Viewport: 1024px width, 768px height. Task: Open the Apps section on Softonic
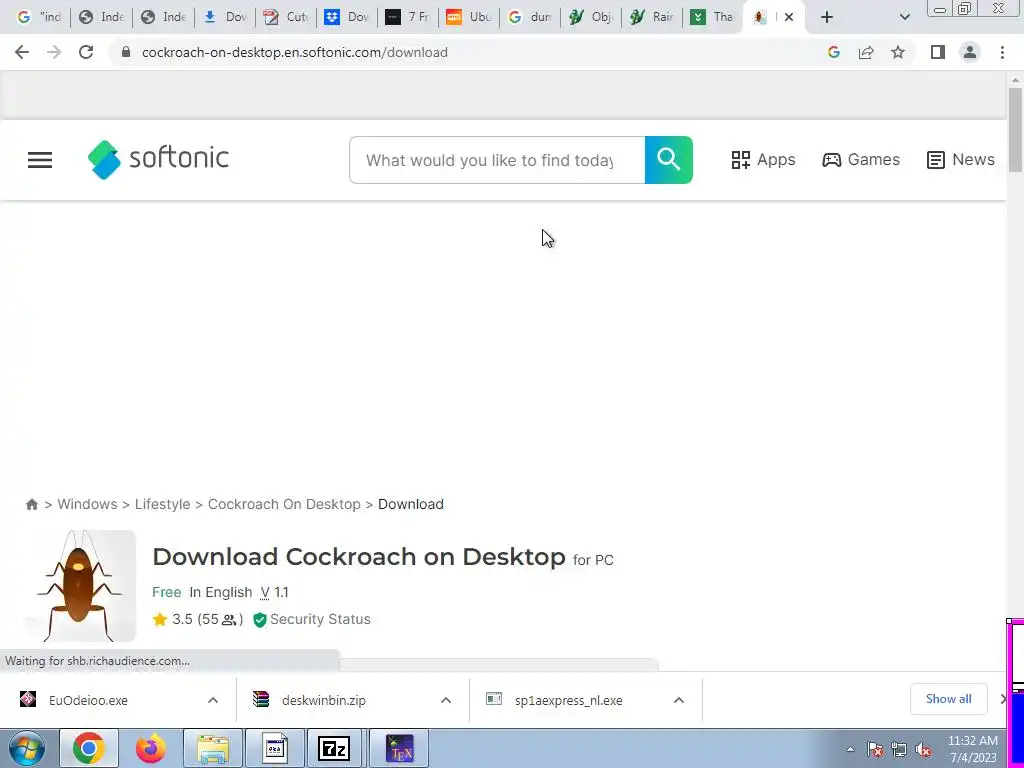pos(763,160)
